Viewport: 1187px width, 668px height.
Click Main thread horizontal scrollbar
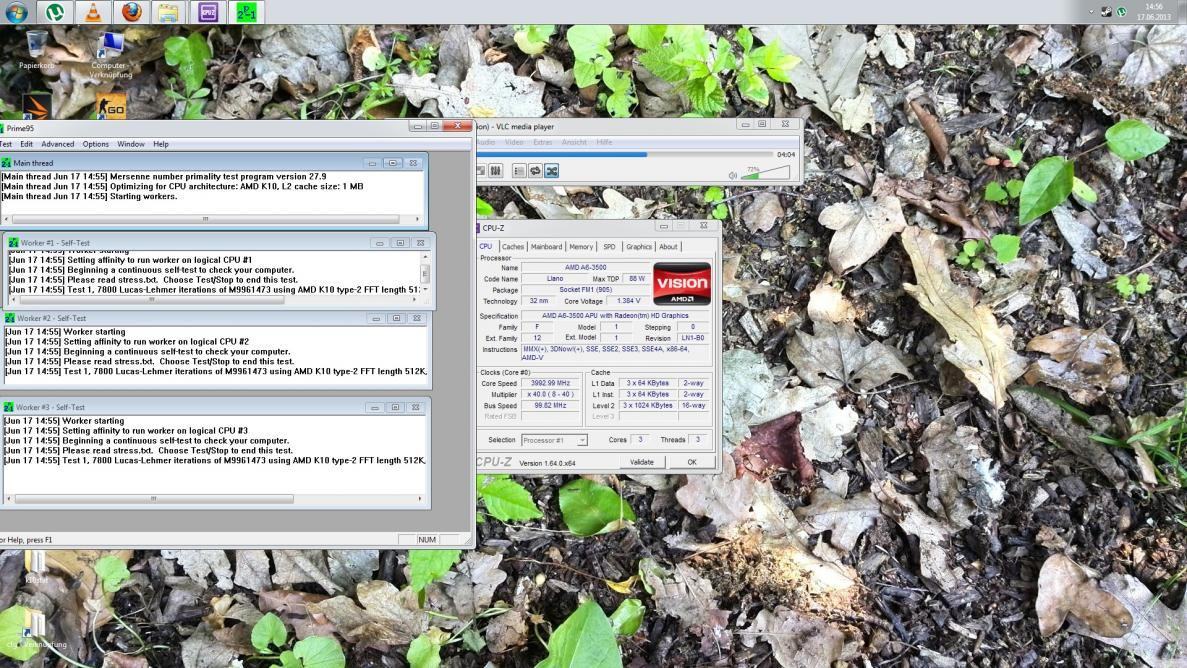[211, 219]
